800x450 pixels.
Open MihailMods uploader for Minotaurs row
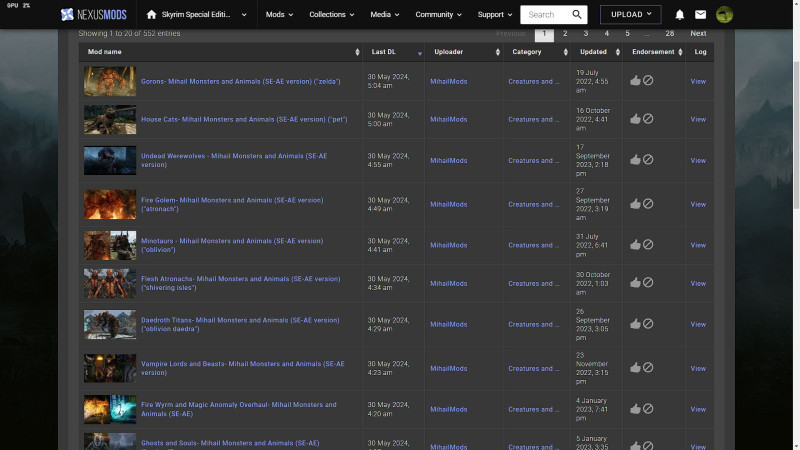448,245
